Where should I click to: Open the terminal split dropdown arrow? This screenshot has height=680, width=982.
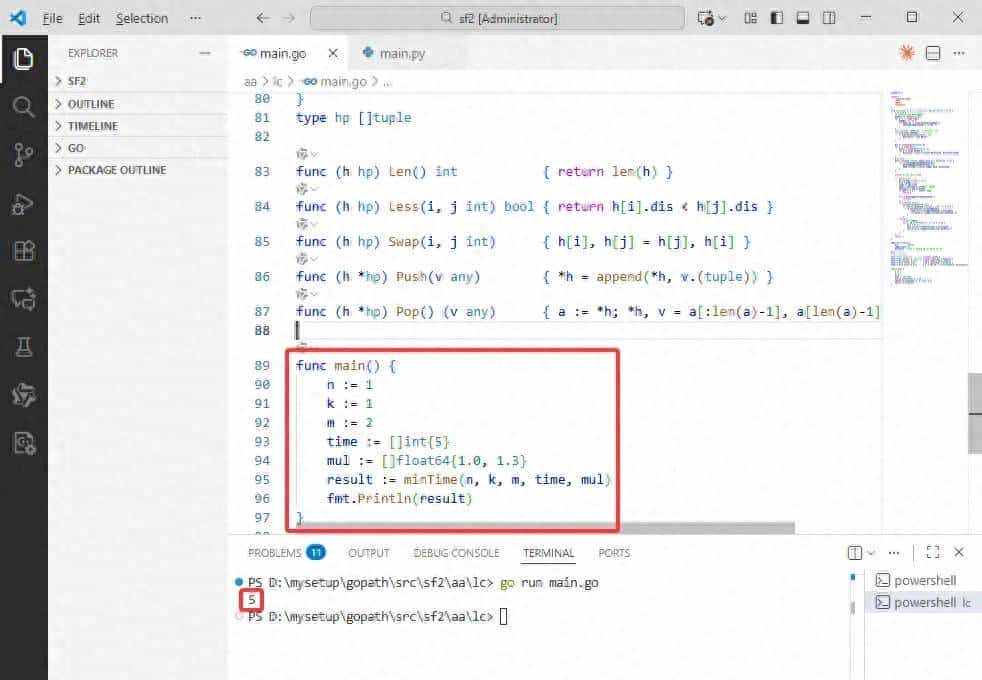(871, 553)
